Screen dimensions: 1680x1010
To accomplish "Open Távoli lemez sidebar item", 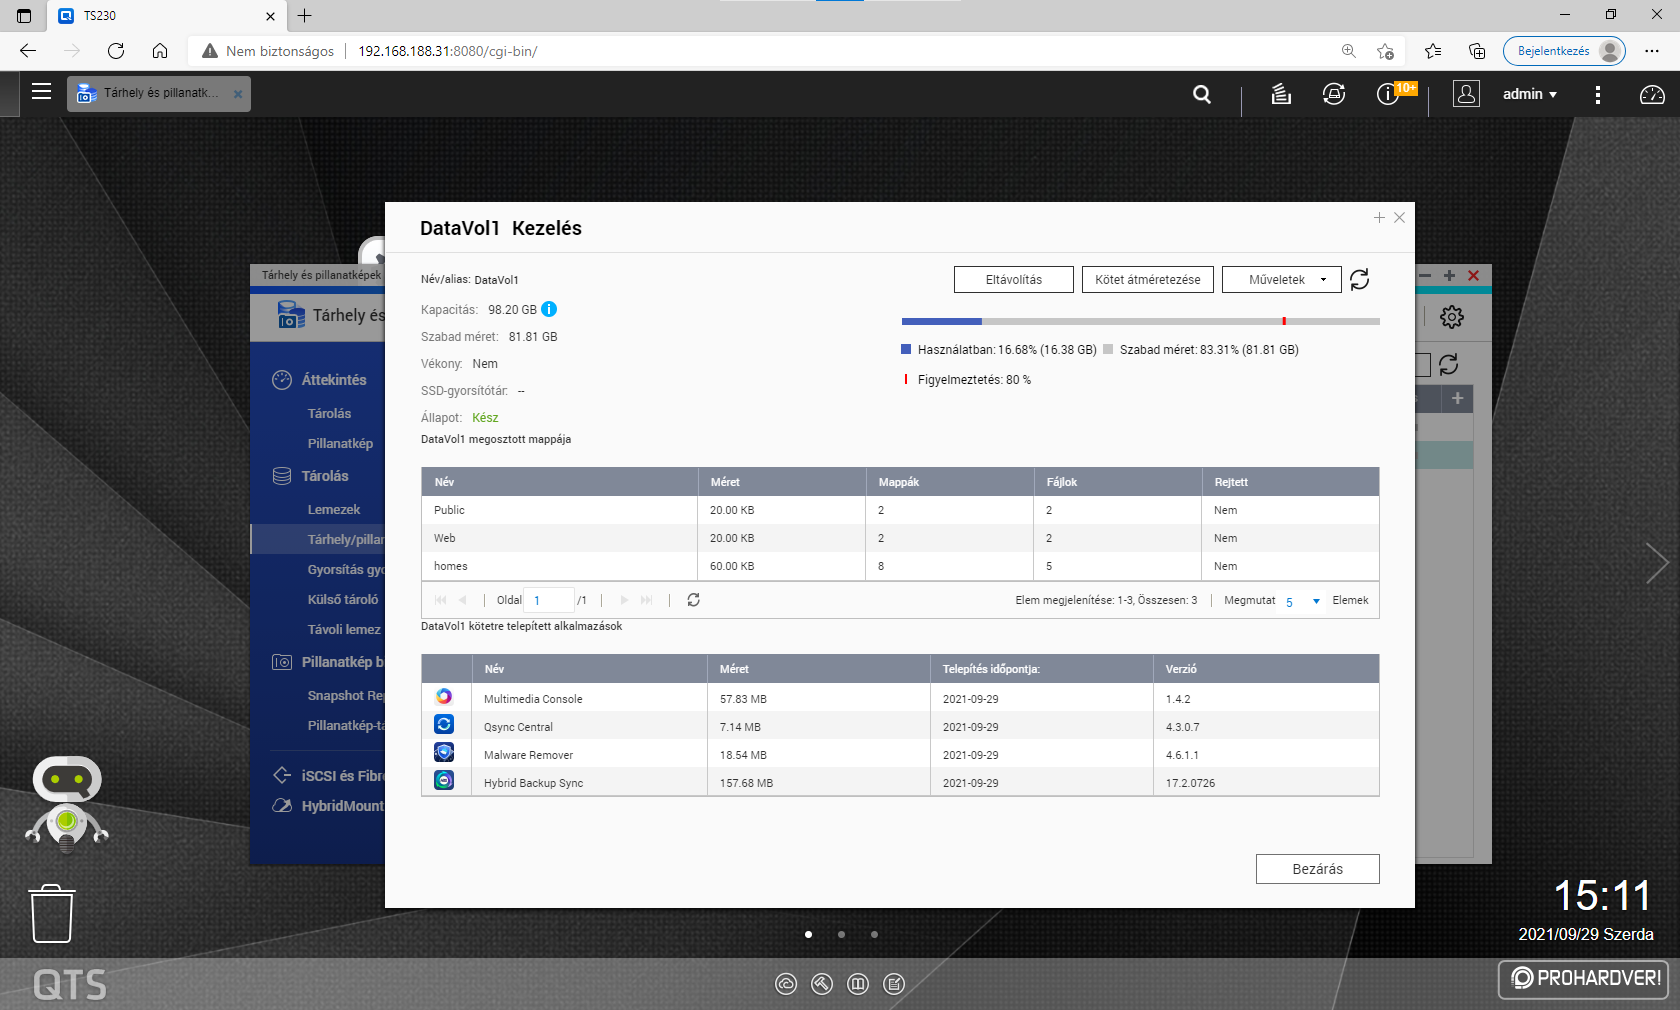I will 344,630.
